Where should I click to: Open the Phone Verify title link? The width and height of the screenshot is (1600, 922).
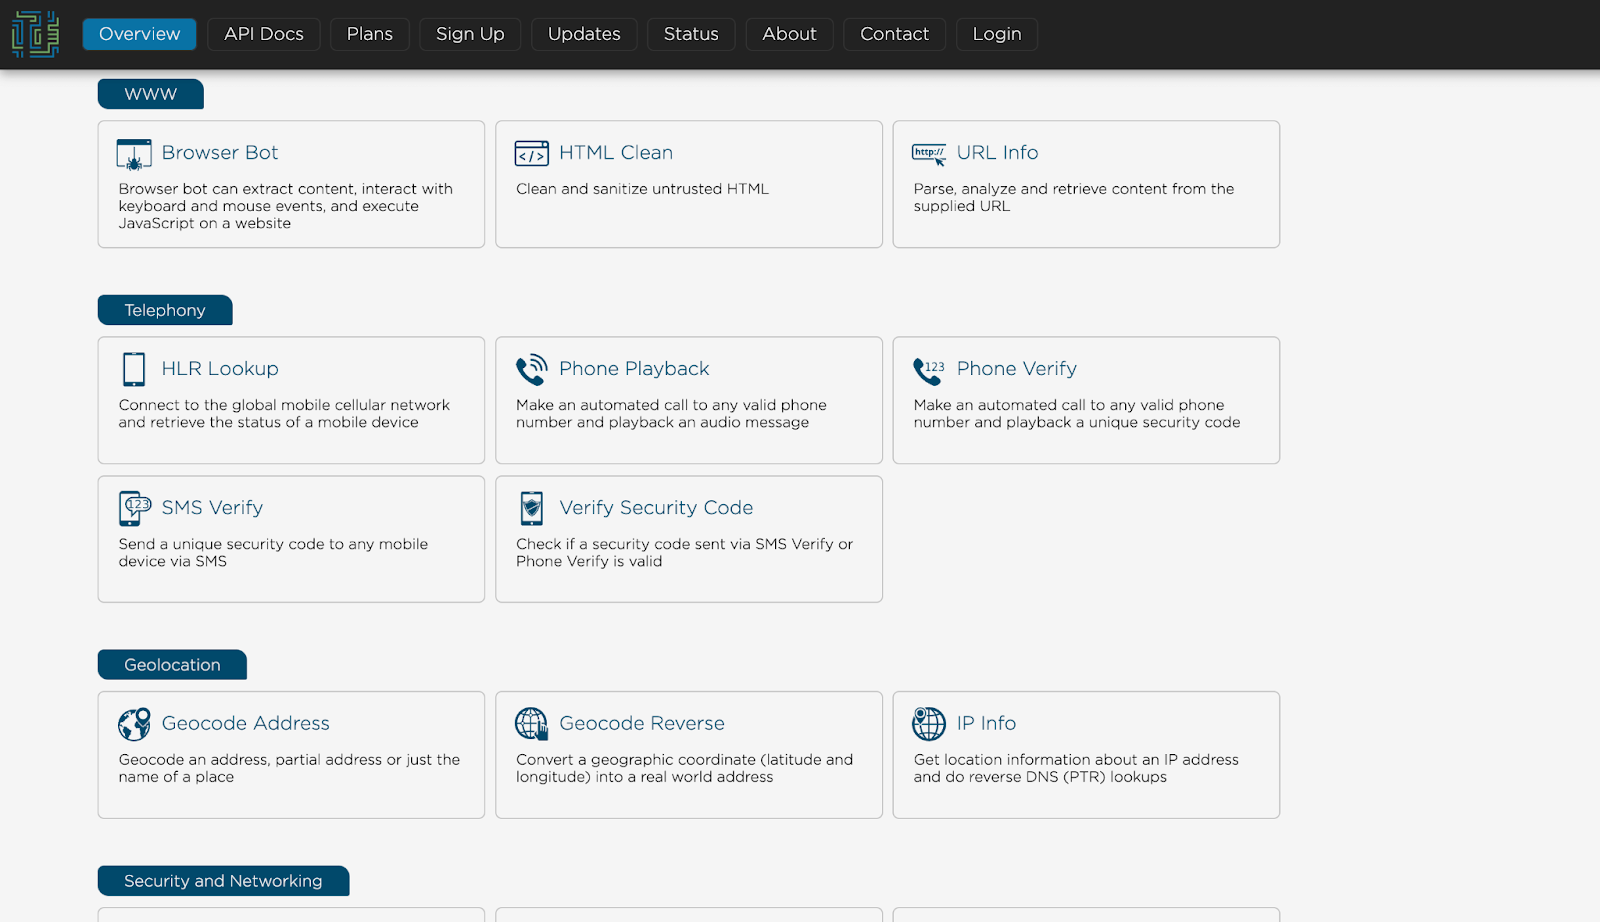[1016, 369]
